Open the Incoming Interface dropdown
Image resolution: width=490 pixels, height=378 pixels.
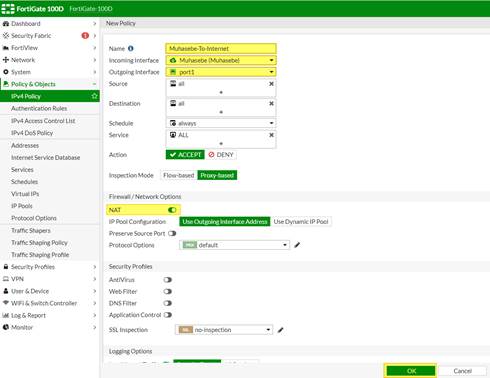pos(221,60)
